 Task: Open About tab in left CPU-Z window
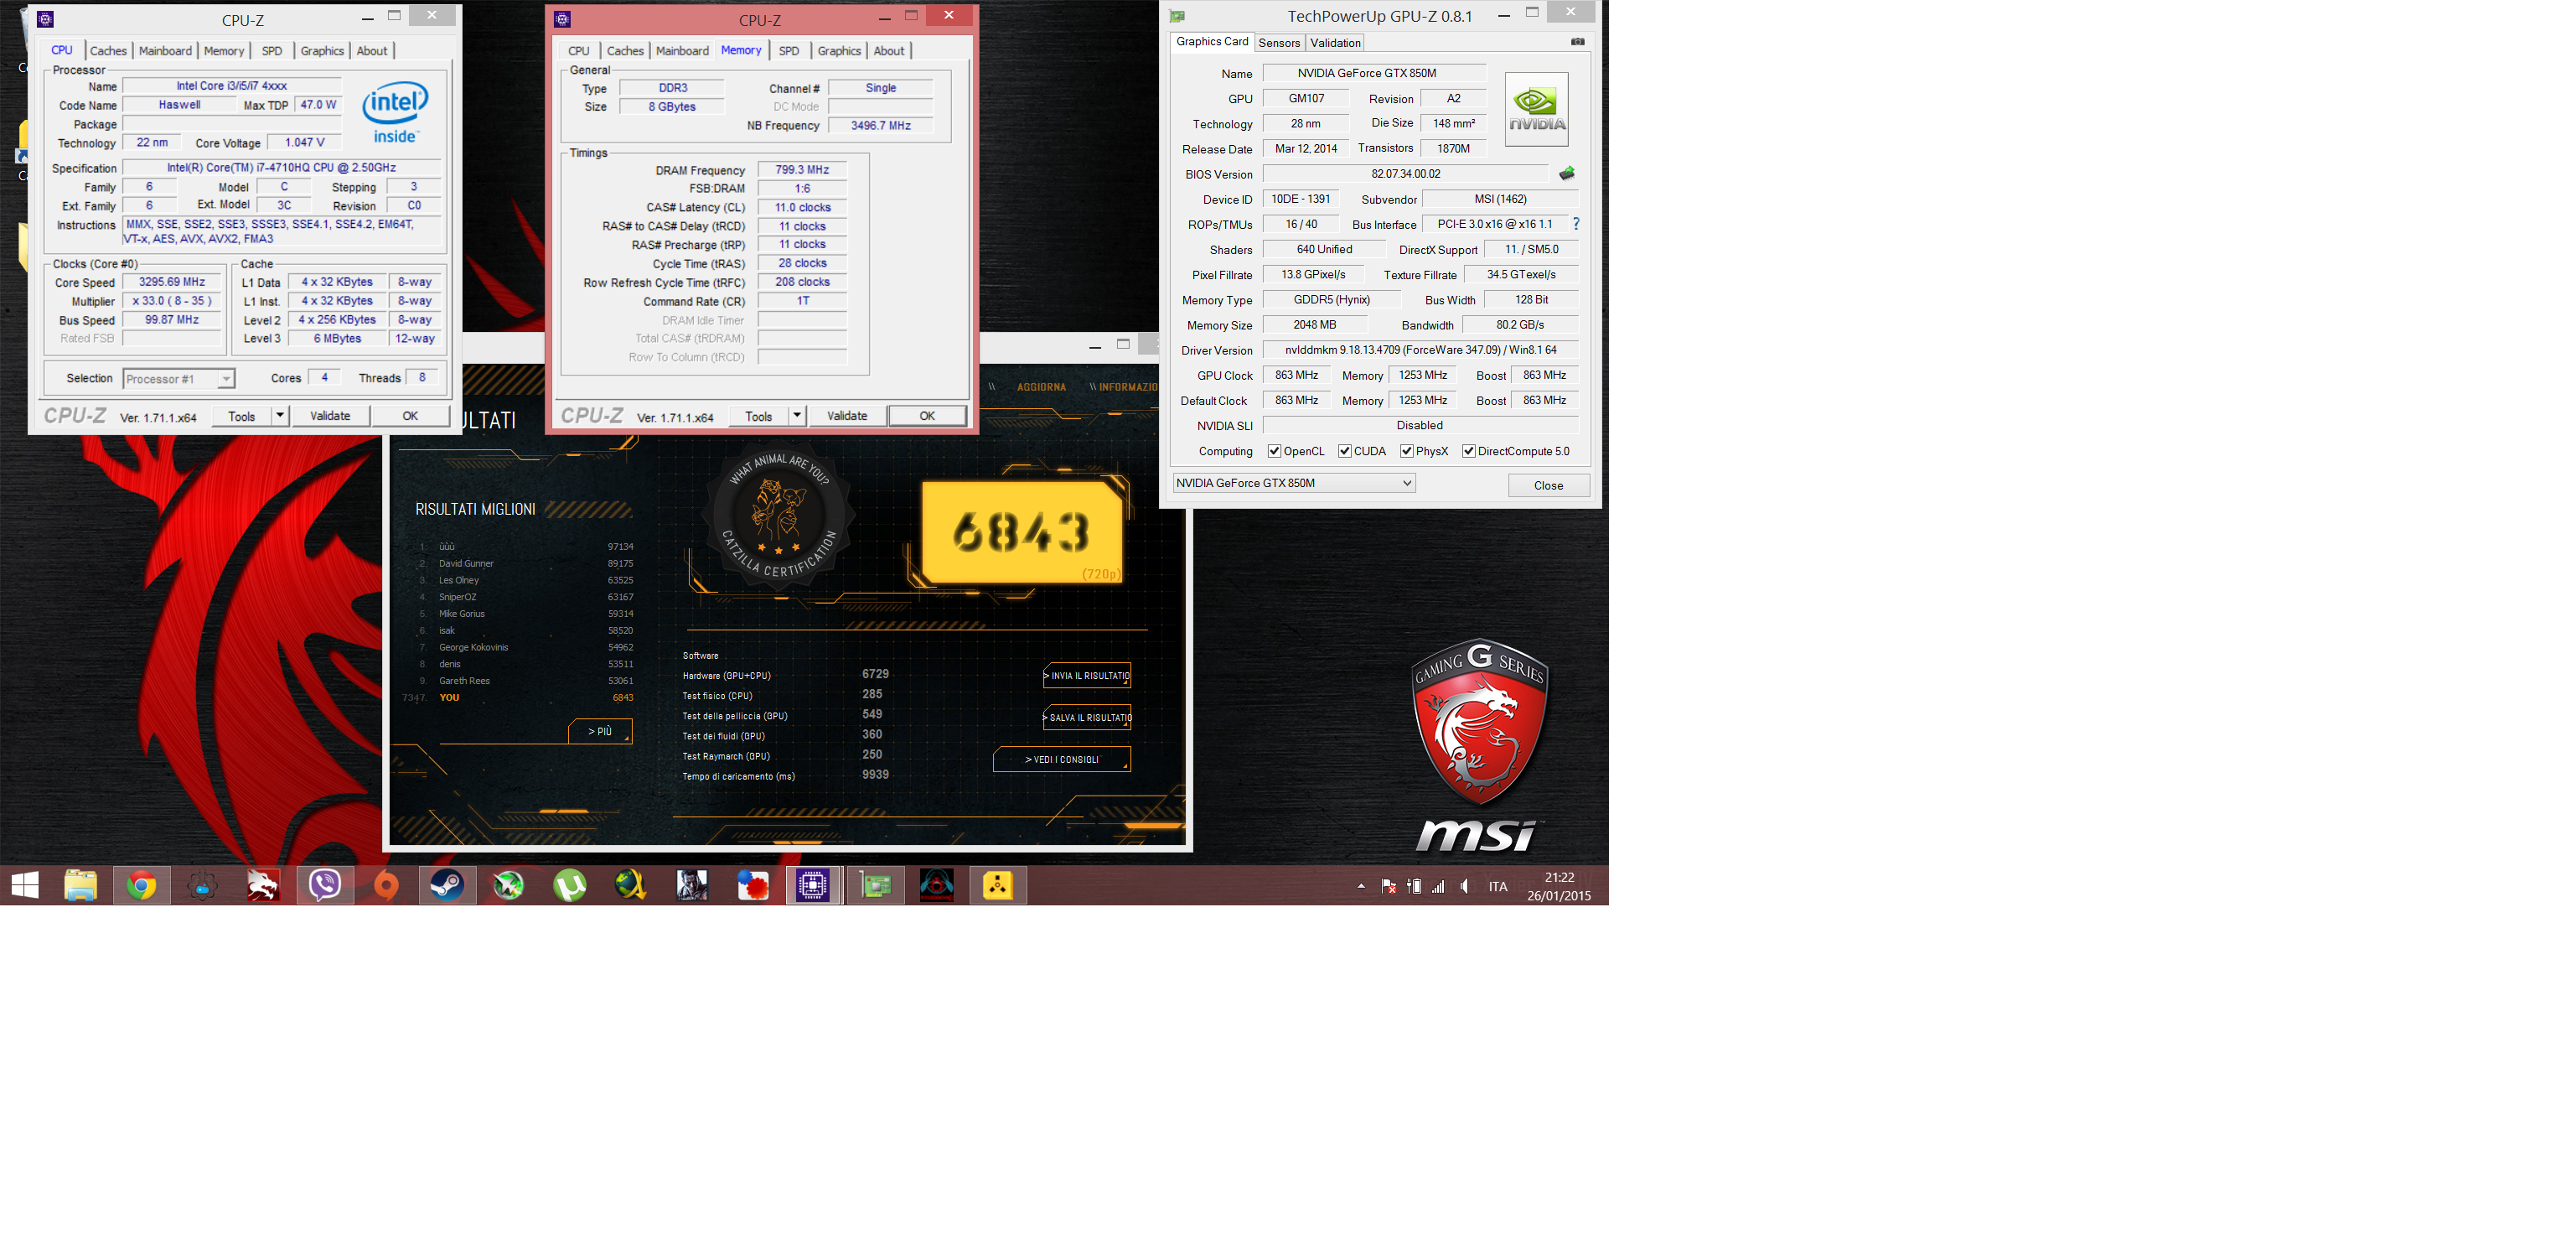point(372,51)
